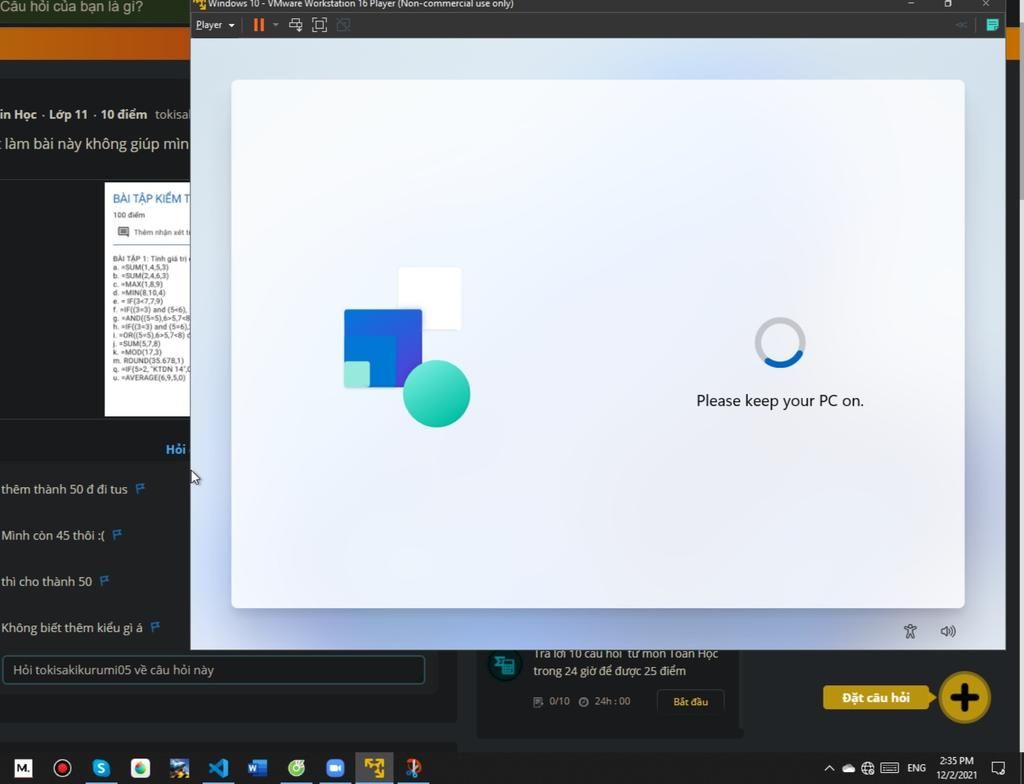Open the BÀI TẬP KIỂM TRA image thumbnail
The width and height of the screenshot is (1024, 784).
[148, 299]
